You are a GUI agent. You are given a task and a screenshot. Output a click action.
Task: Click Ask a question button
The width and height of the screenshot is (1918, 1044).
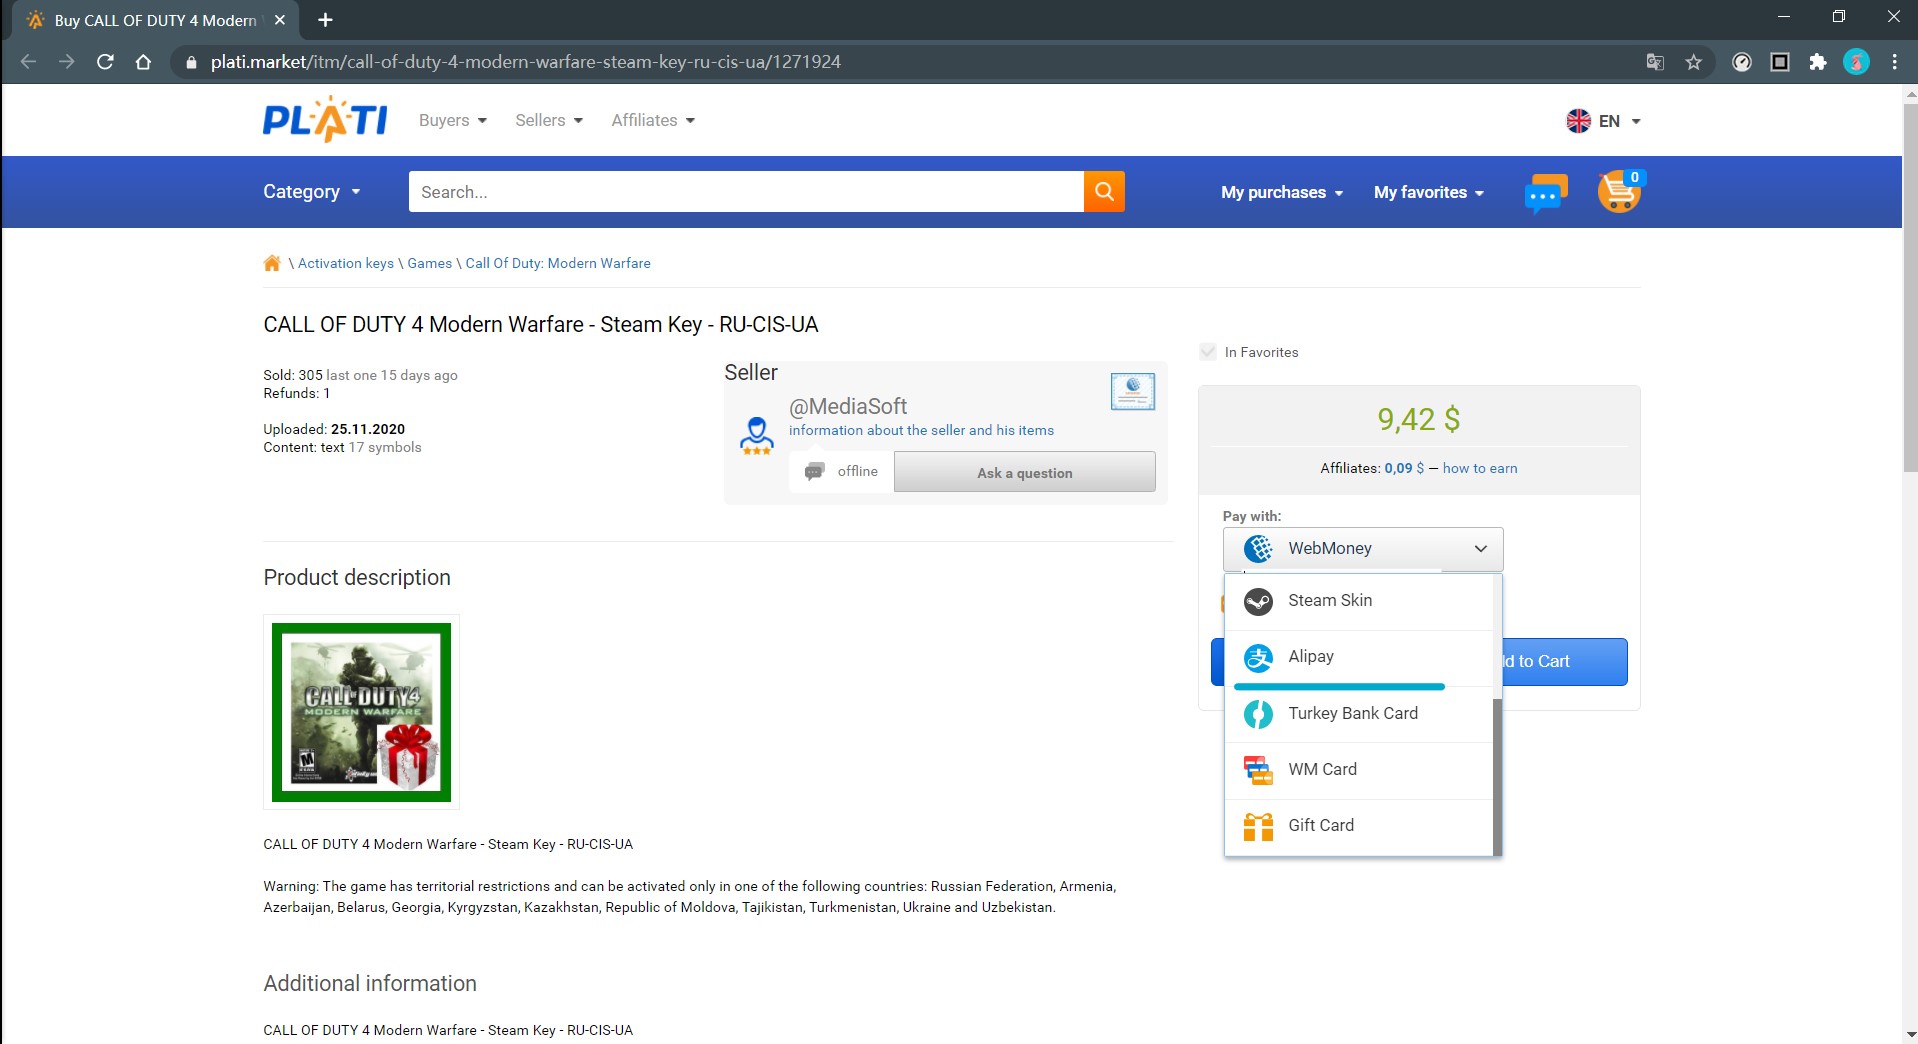(1024, 472)
